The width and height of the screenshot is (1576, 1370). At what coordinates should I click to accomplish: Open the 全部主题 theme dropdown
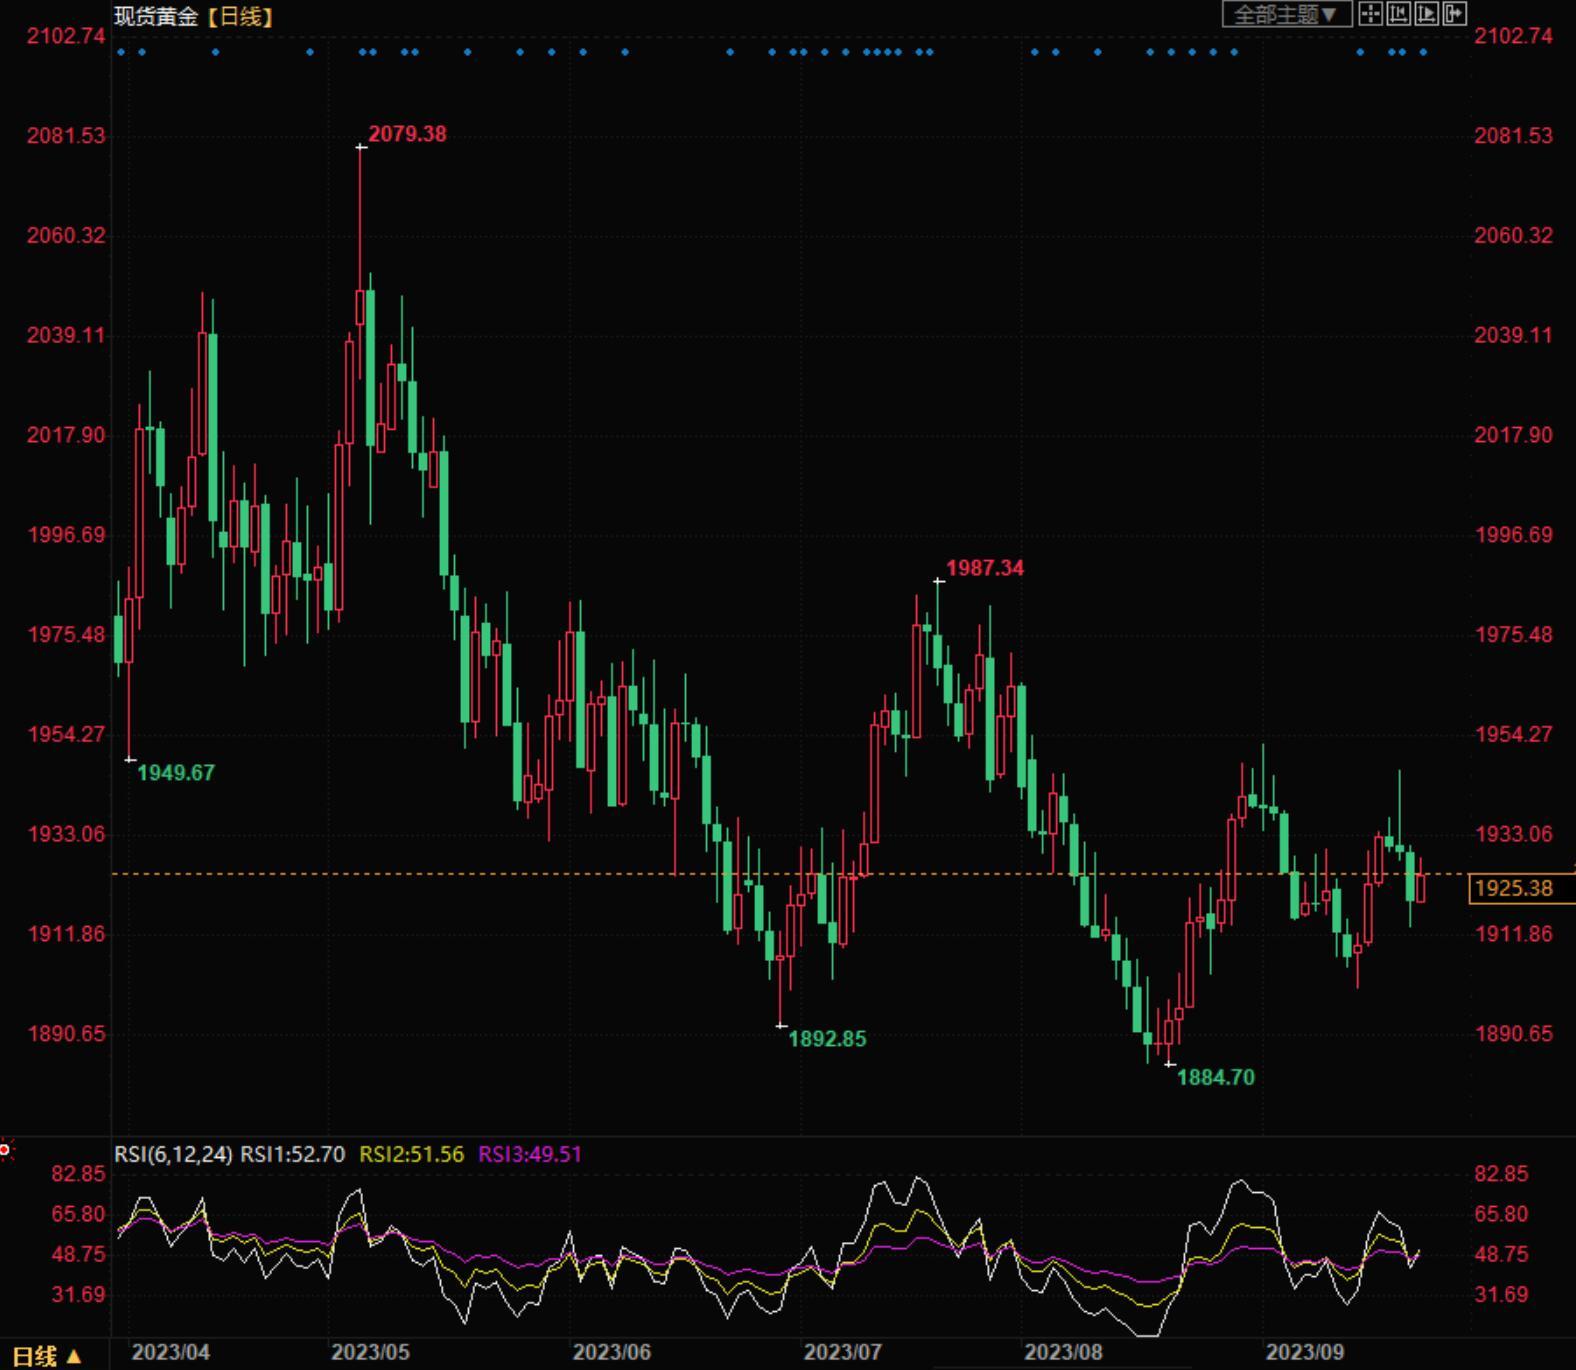[1286, 14]
